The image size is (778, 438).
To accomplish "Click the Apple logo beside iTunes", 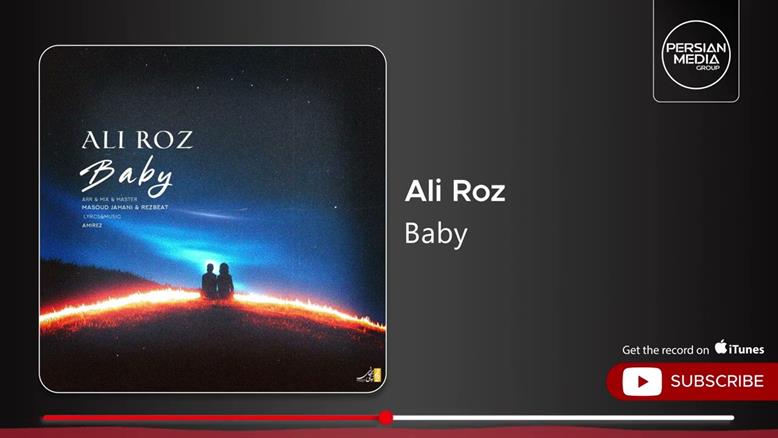I will (721, 347).
